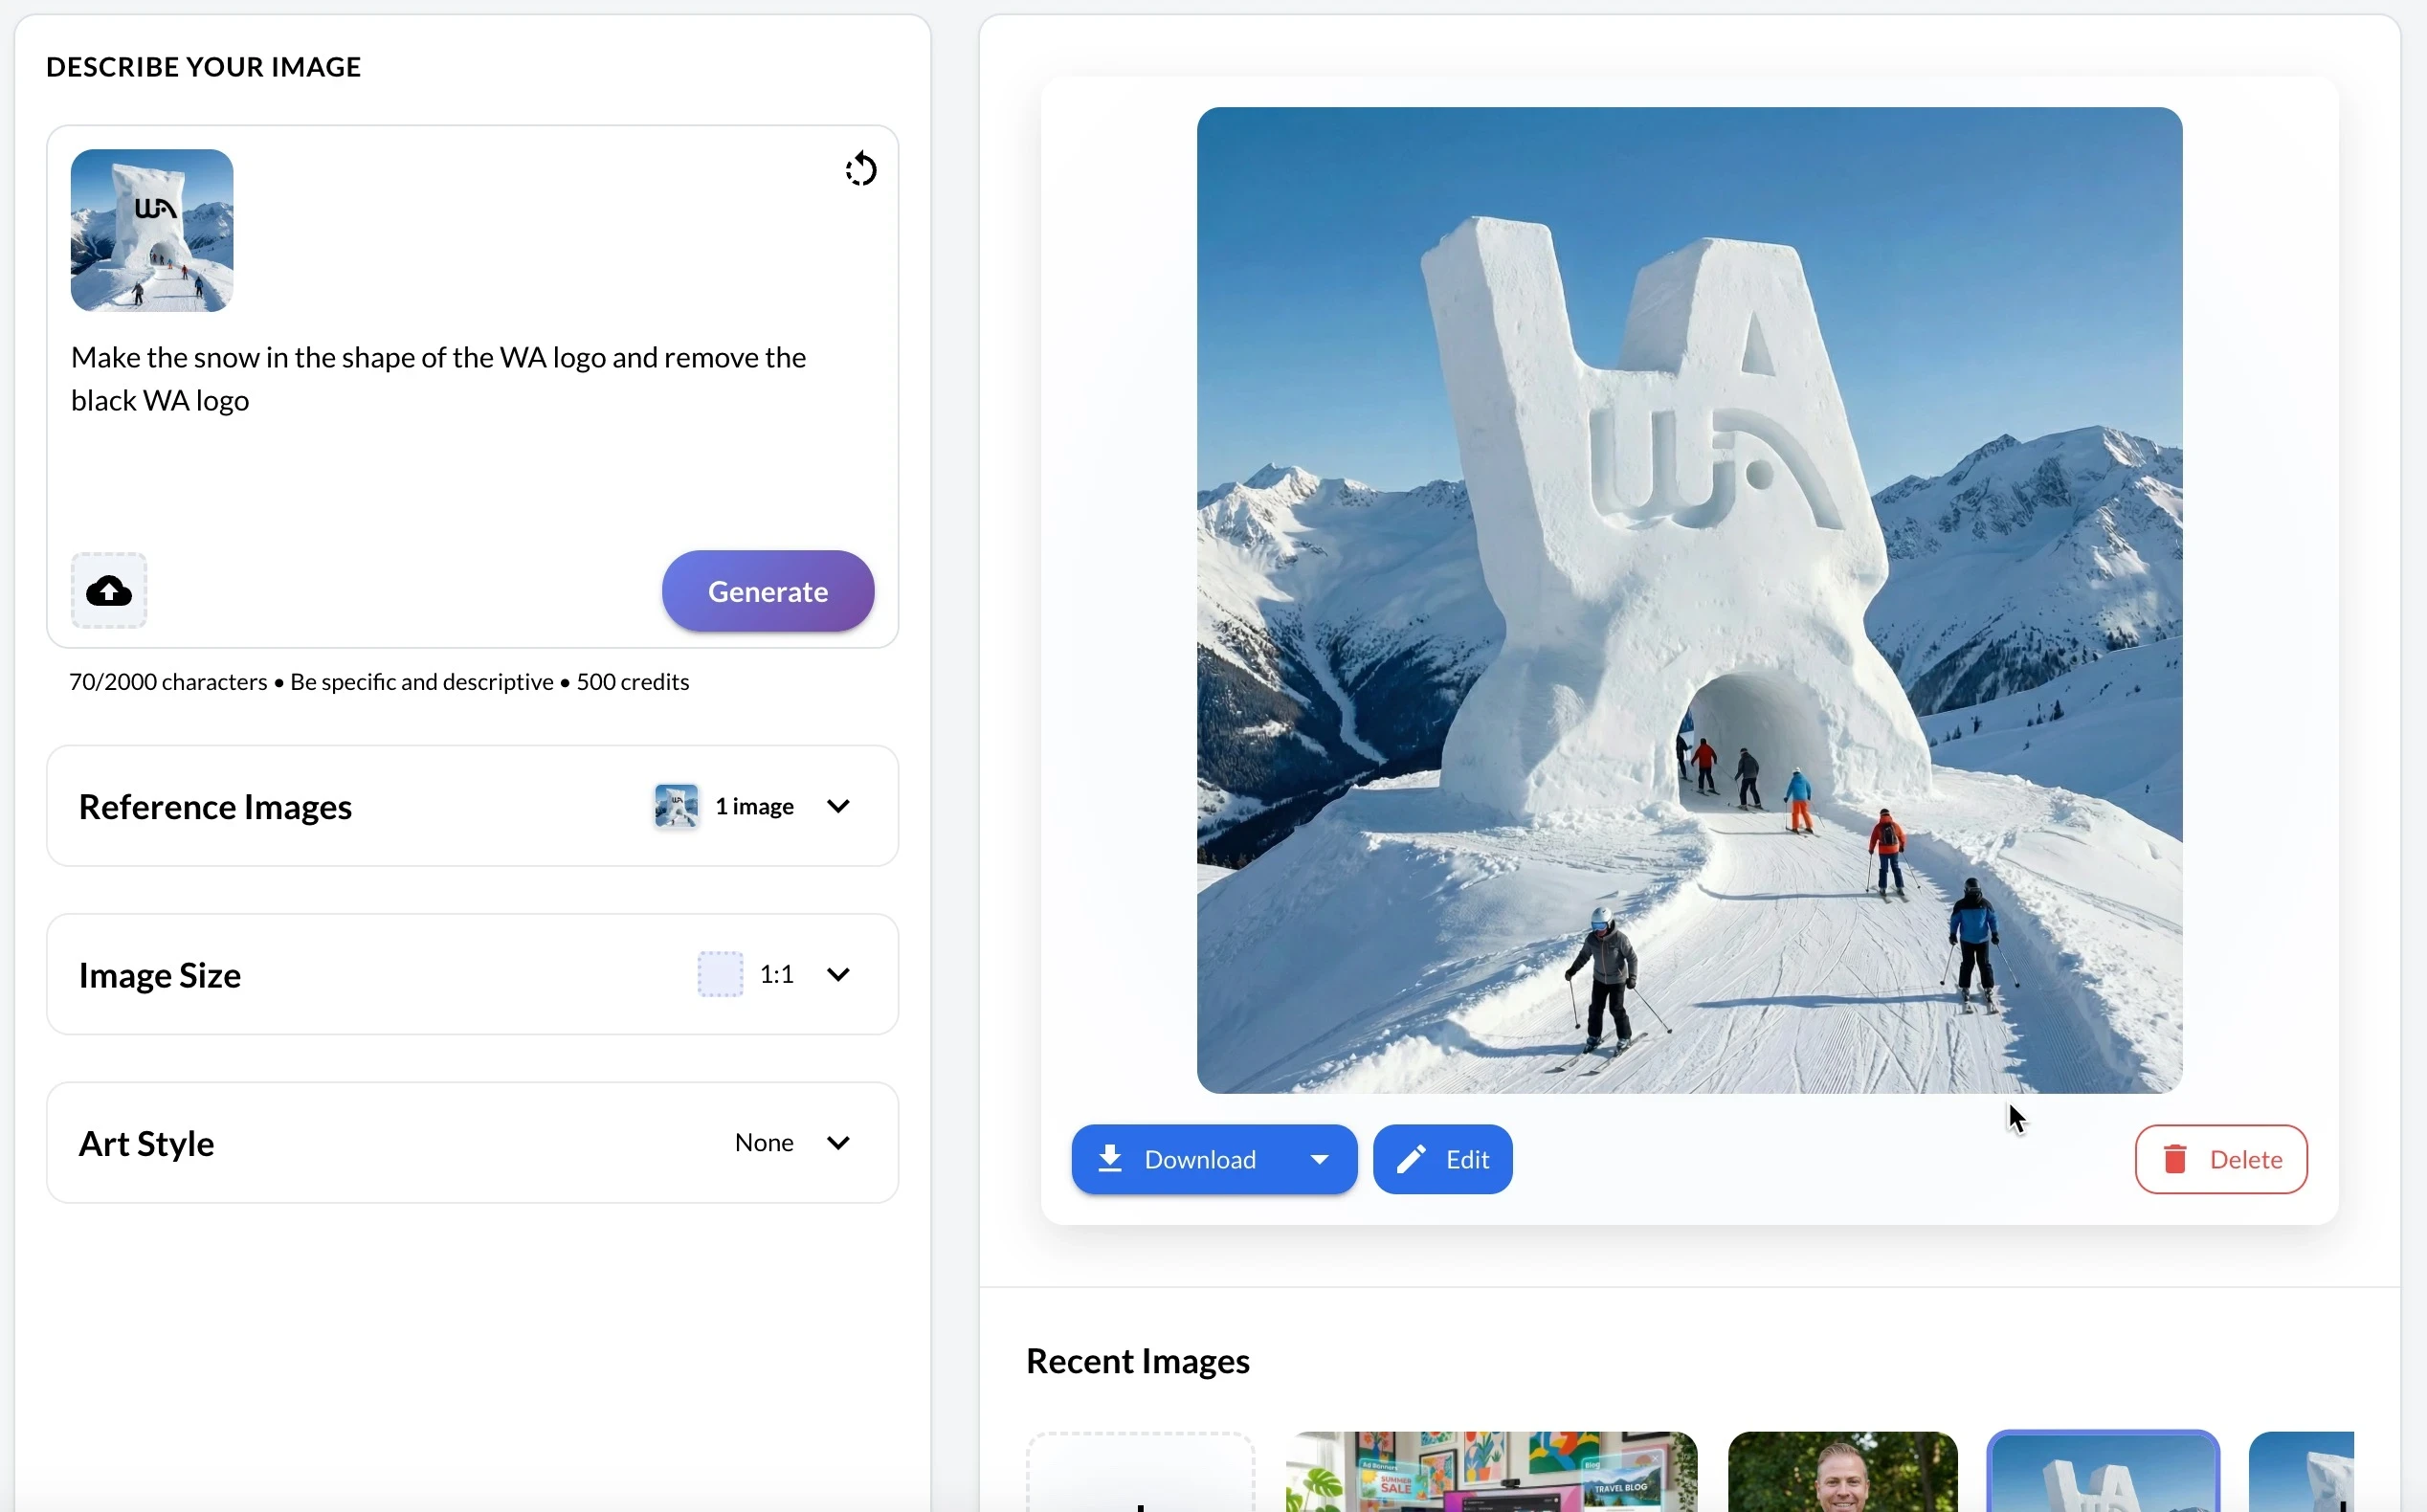The image size is (2427, 1512).
Task: Click the pencil Edit button
Action: (1442, 1159)
